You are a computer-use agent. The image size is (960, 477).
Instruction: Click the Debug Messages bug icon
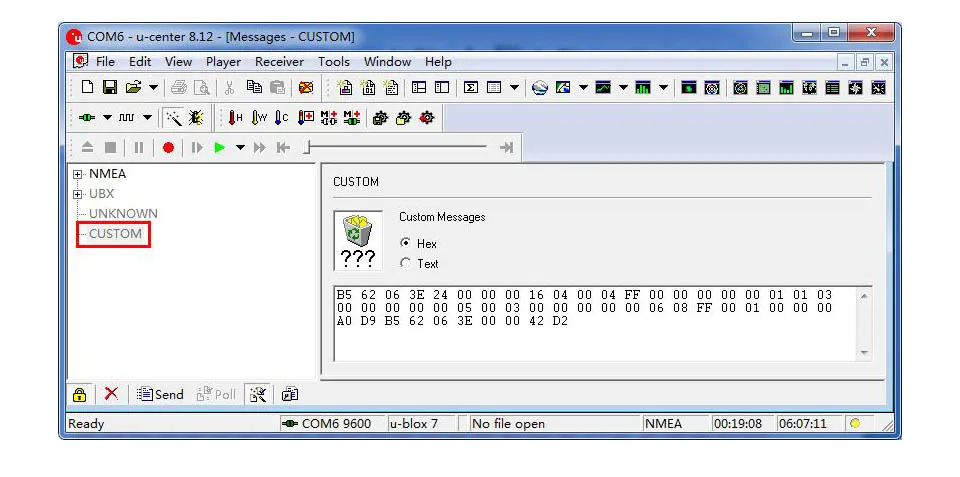197,117
